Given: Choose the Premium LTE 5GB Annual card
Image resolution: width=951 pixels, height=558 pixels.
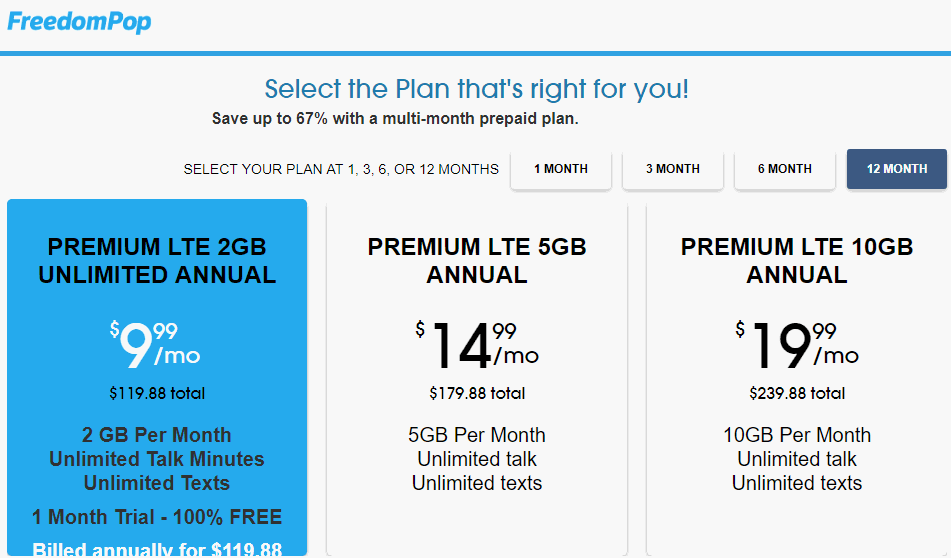Looking at the screenshot, I should (x=477, y=379).
